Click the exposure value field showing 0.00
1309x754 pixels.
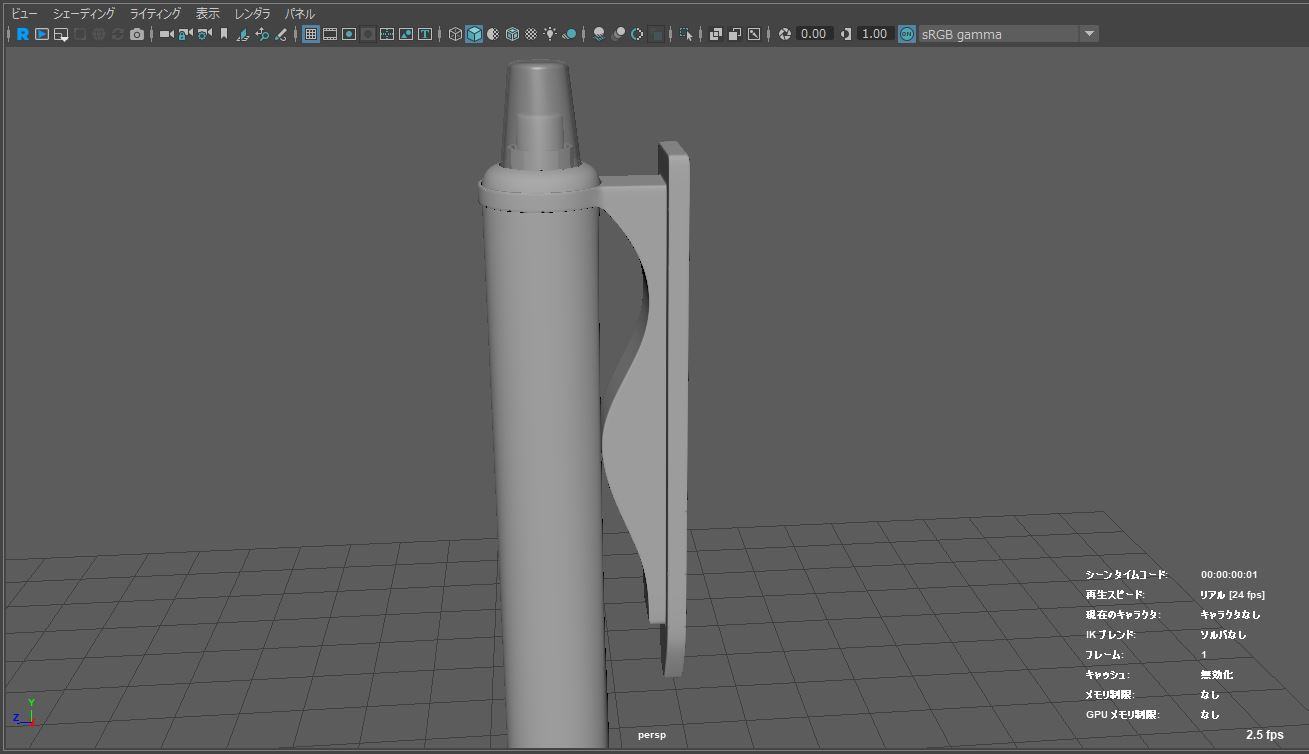[x=814, y=34]
